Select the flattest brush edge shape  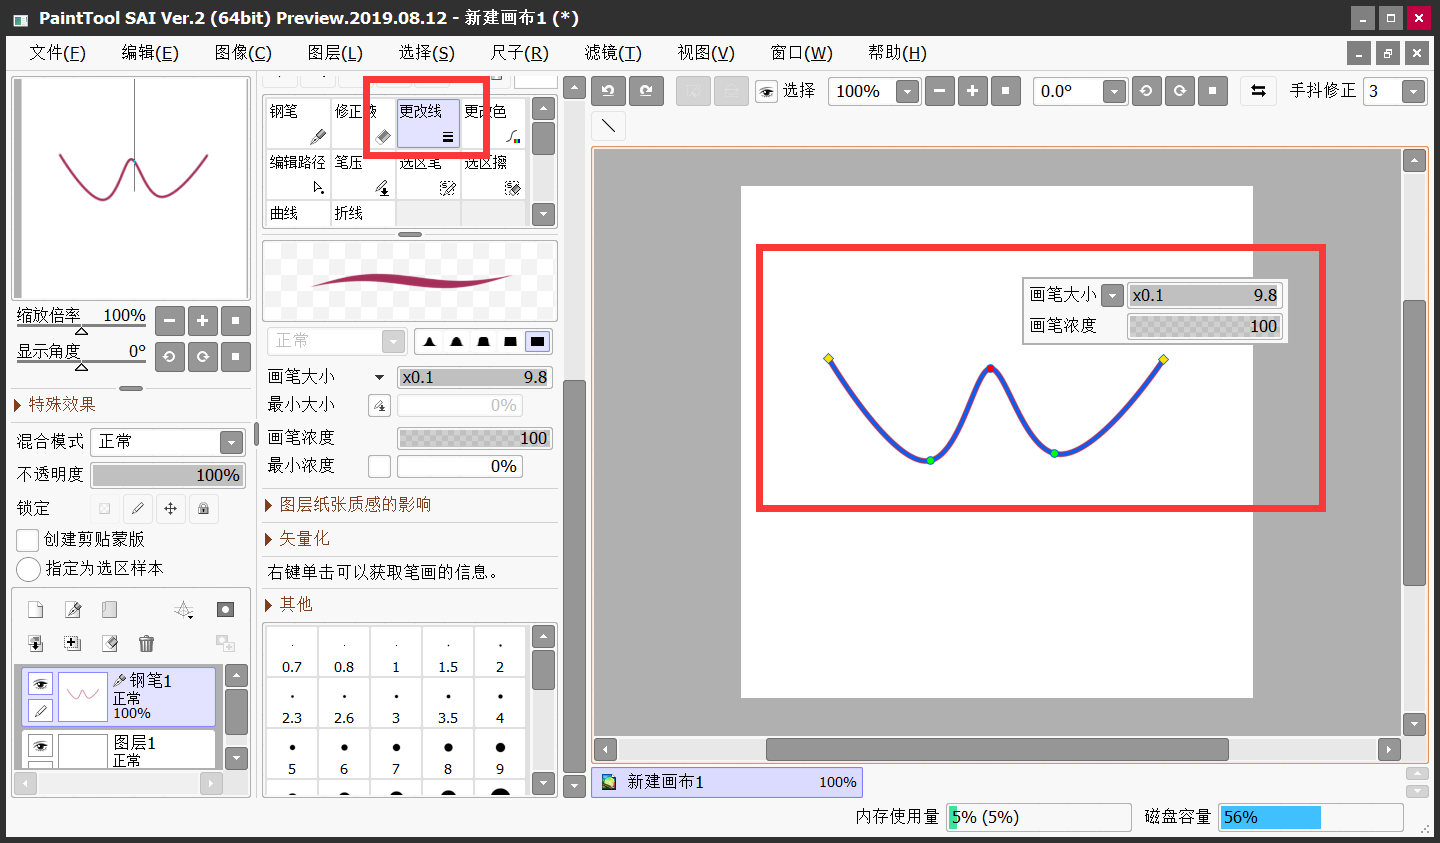pos(537,341)
